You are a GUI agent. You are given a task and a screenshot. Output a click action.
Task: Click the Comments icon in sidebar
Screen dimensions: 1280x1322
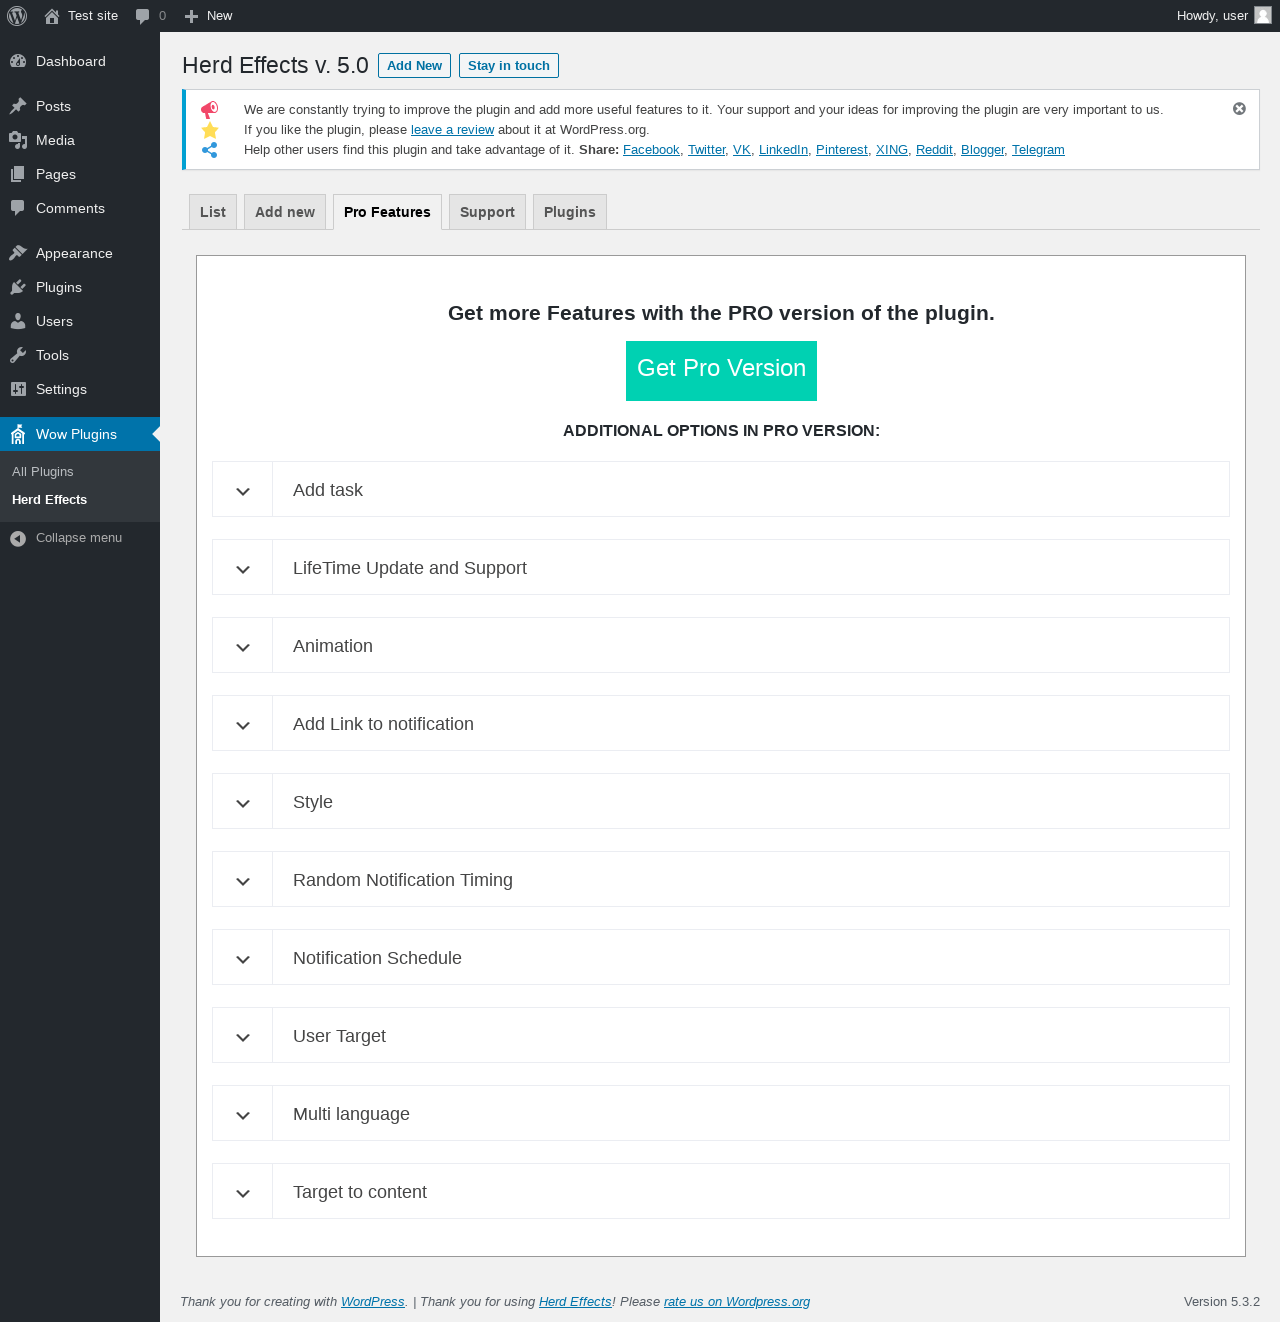(18, 208)
